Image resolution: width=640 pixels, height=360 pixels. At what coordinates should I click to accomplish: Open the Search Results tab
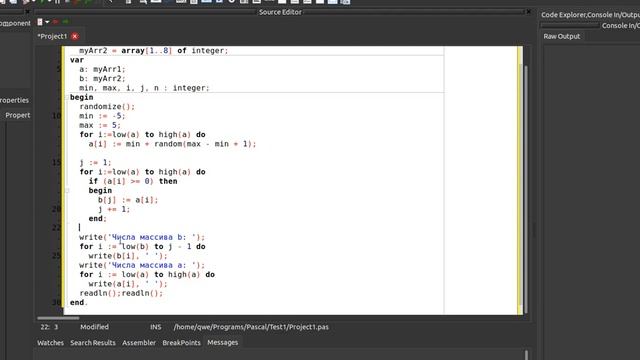pyautogui.click(x=93, y=343)
